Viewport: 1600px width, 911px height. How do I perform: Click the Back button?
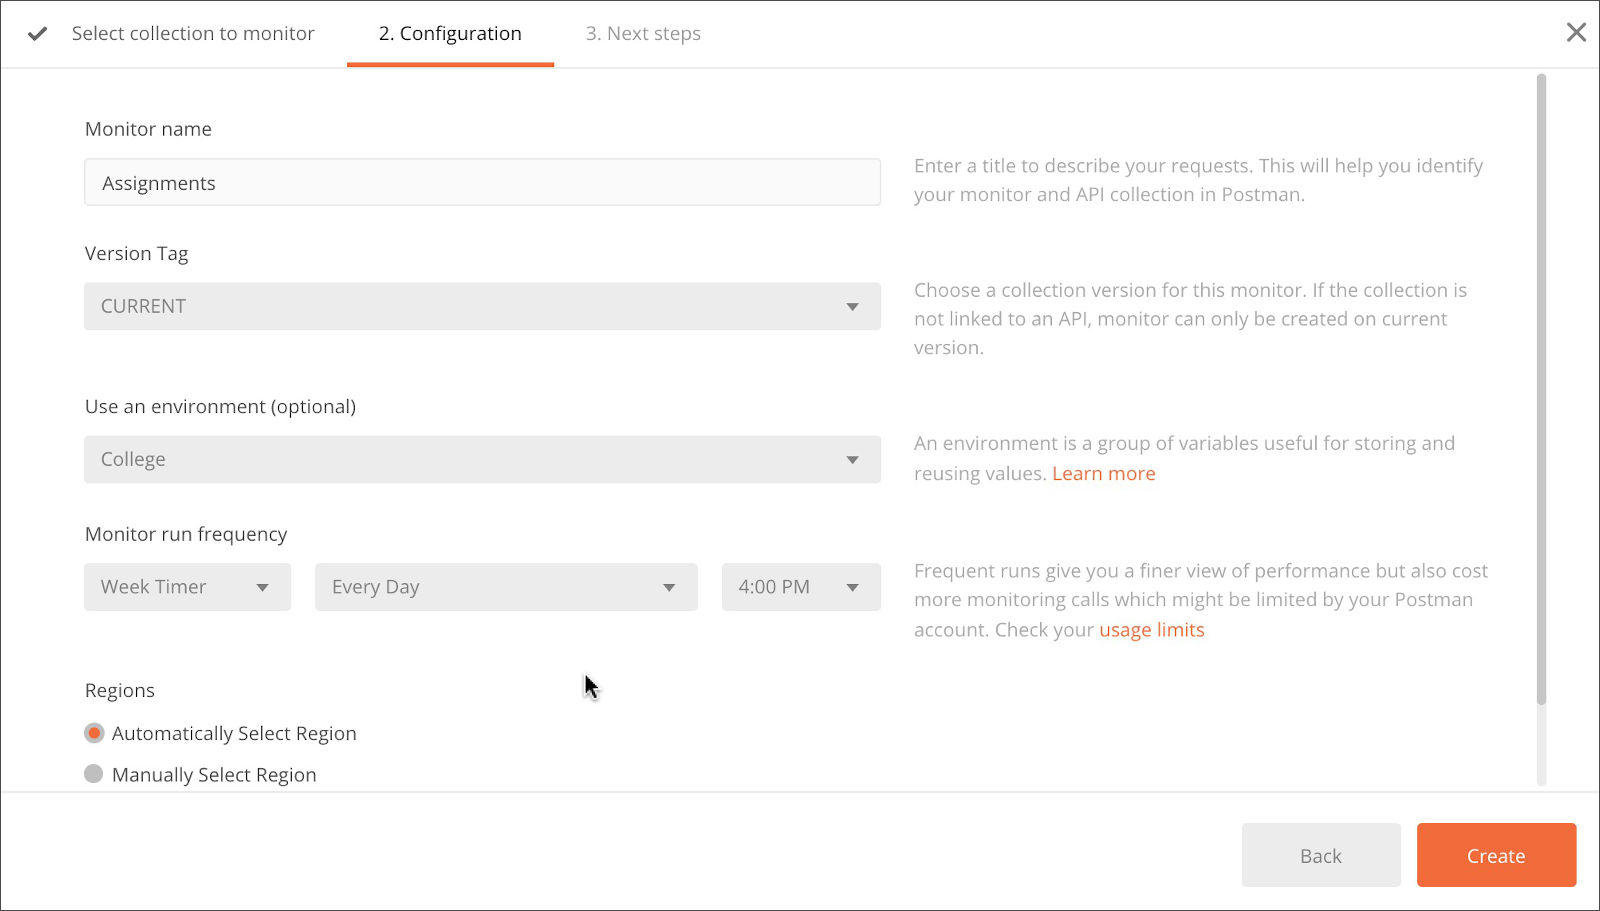click(x=1321, y=855)
